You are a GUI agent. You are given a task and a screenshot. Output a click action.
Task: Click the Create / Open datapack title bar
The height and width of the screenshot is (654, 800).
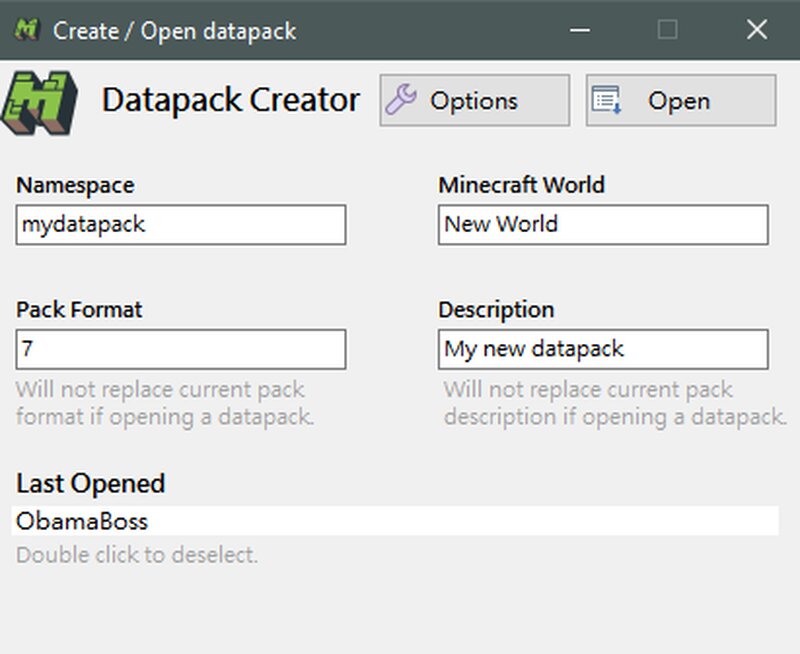(x=175, y=31)
